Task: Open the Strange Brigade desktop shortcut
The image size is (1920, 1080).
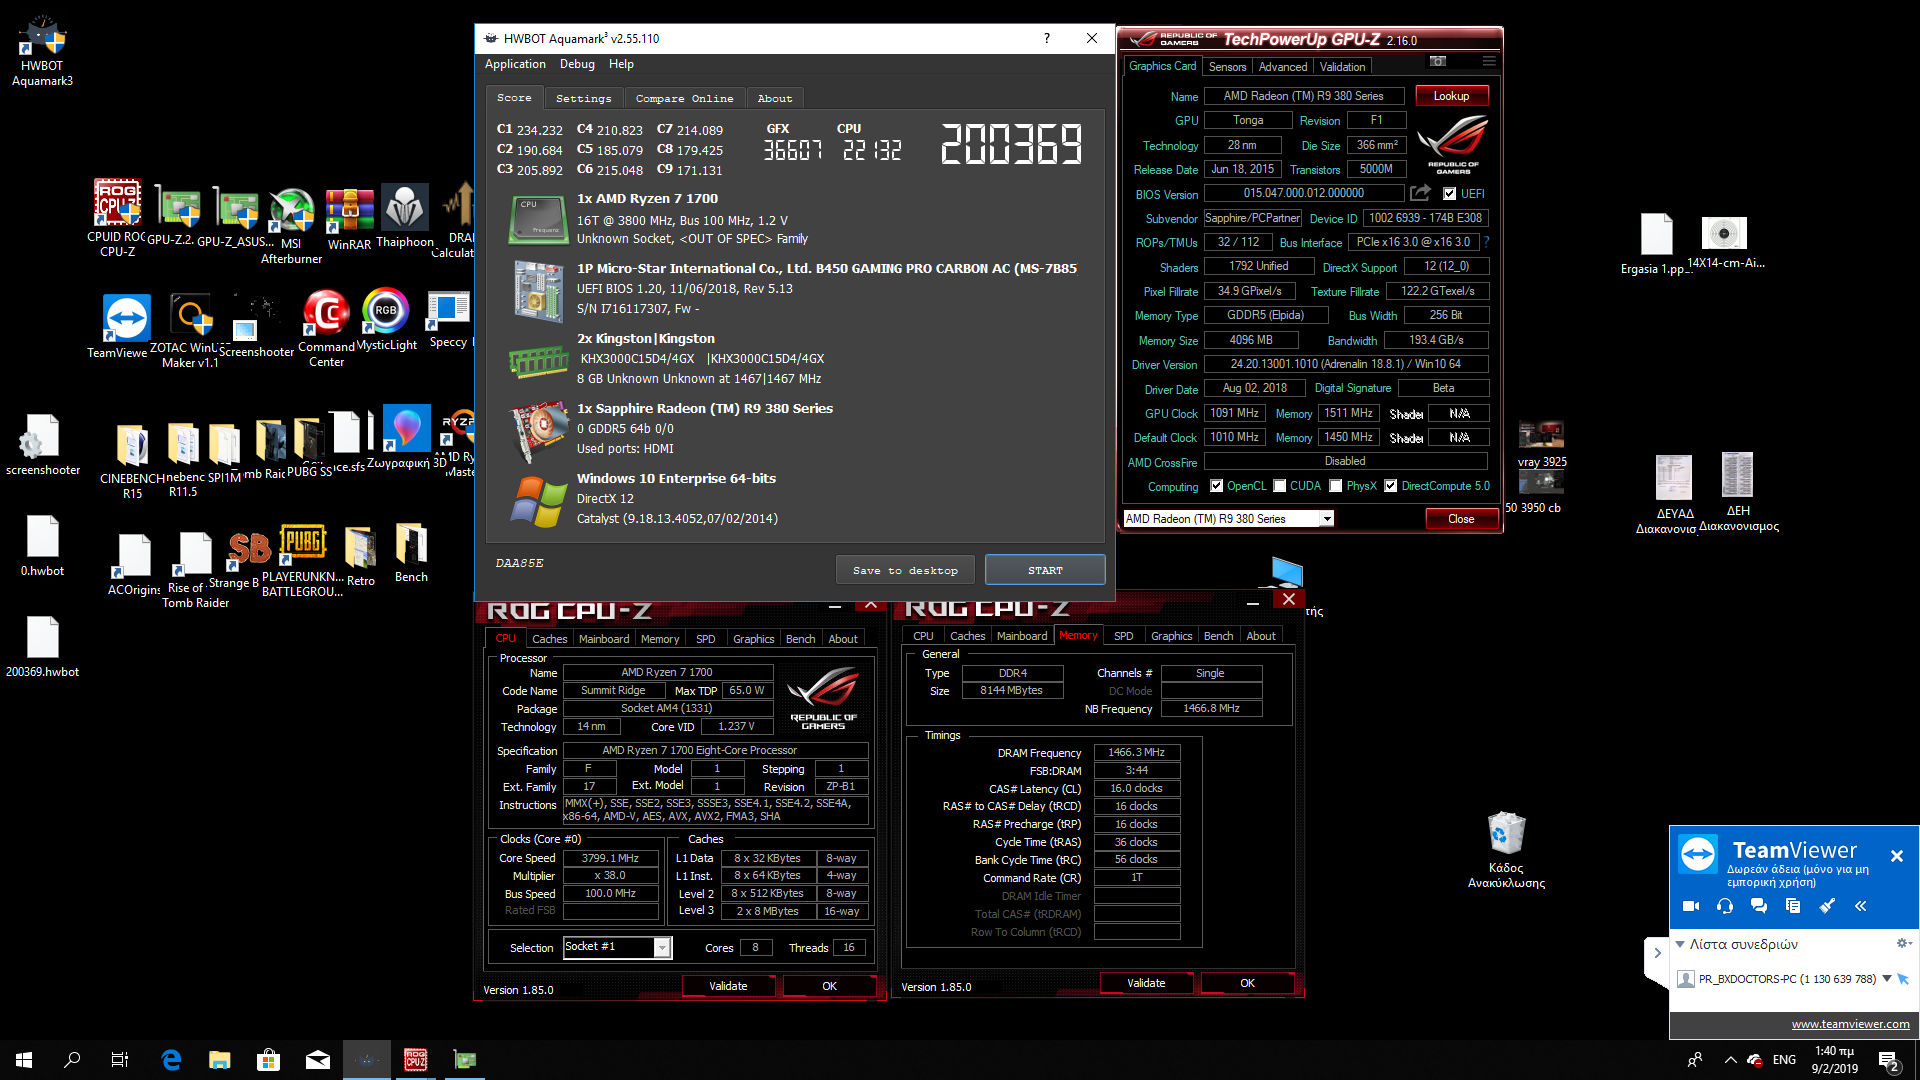Action: point(248,559)
